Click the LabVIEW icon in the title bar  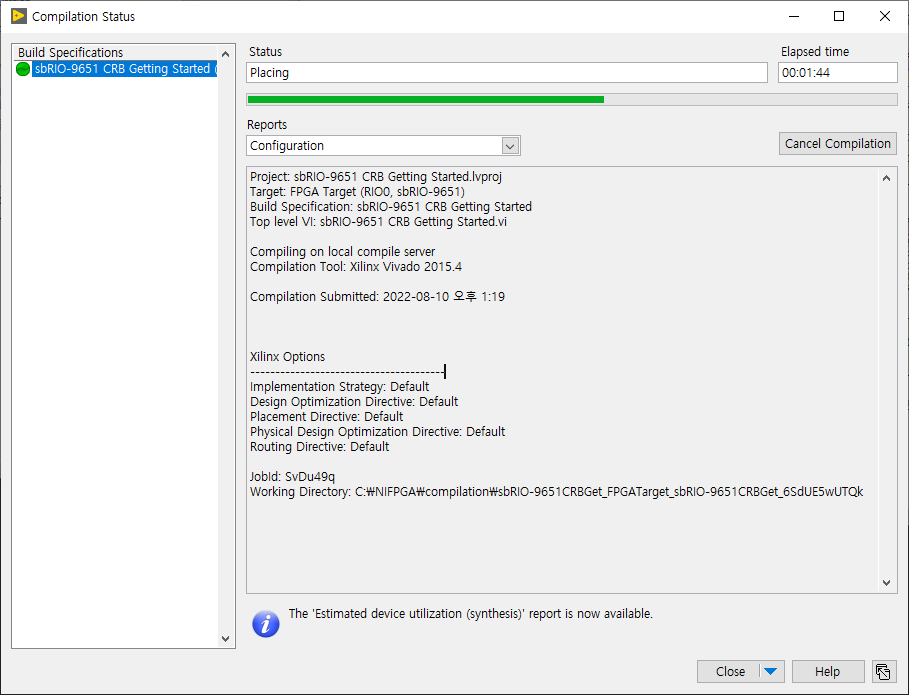click(x=19, y=16)
